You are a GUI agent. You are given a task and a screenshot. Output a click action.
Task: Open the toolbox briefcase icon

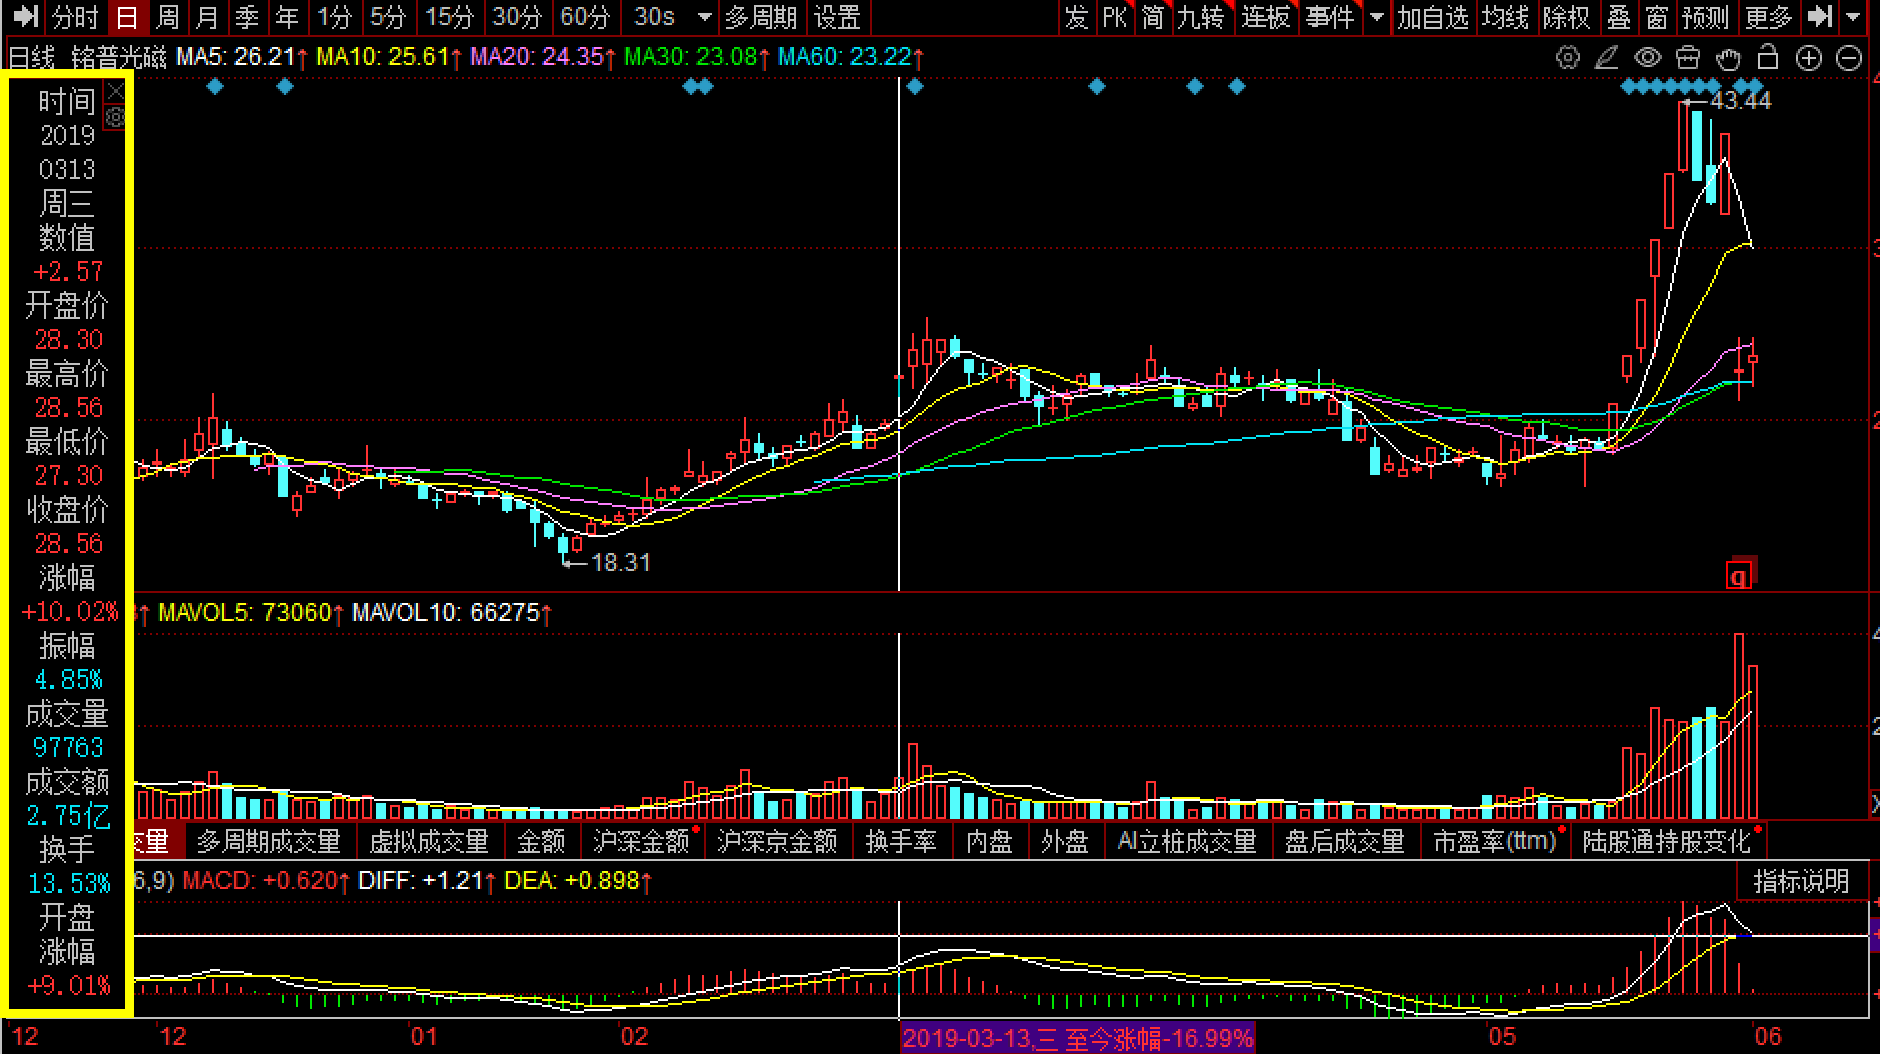(x=1688, y=58)
